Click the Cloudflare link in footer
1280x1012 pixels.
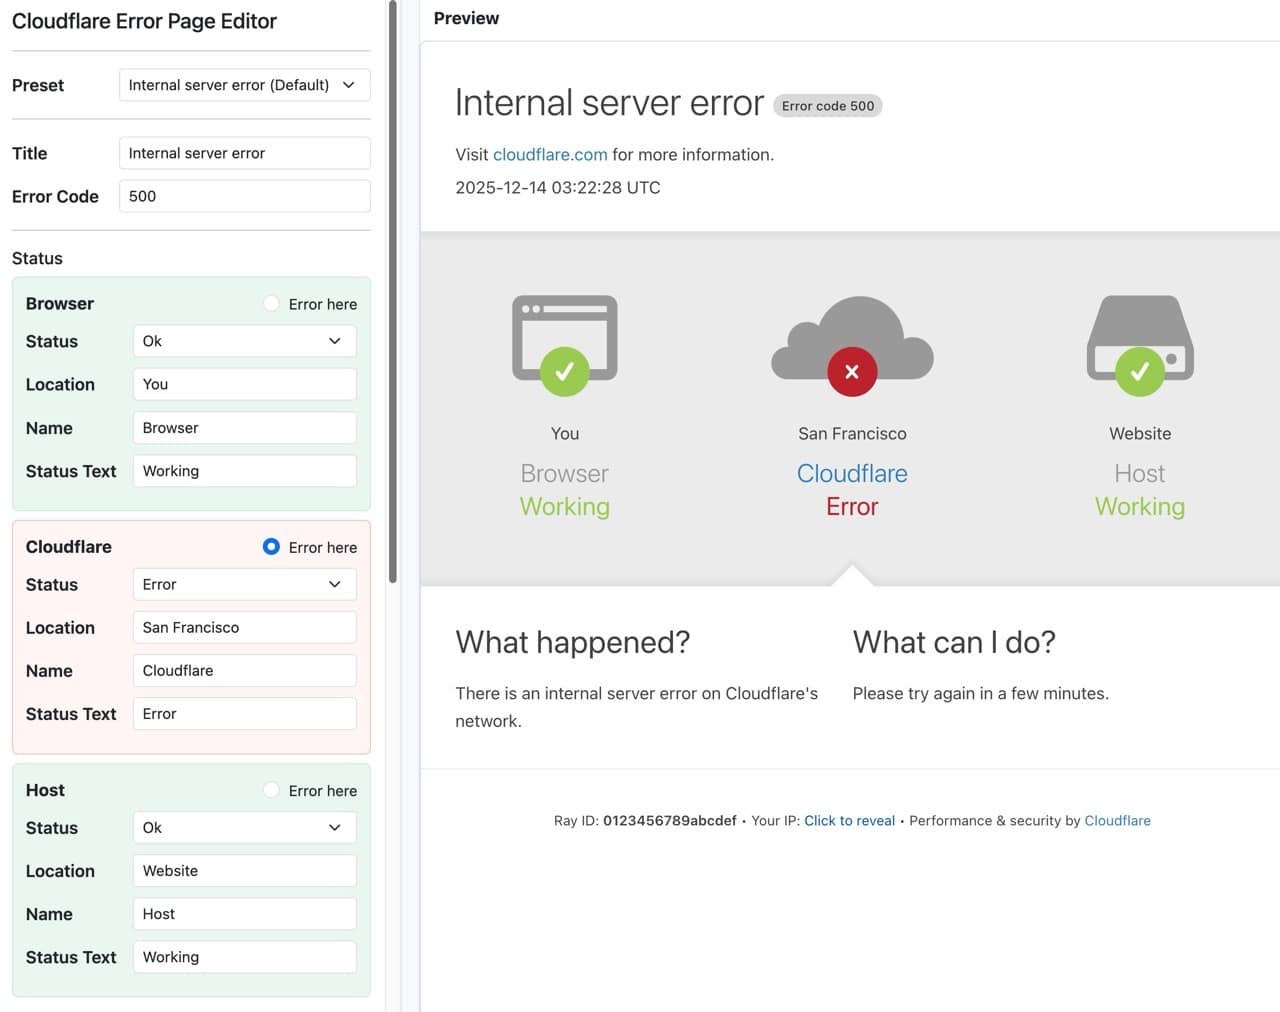[x=1117, y=821]
